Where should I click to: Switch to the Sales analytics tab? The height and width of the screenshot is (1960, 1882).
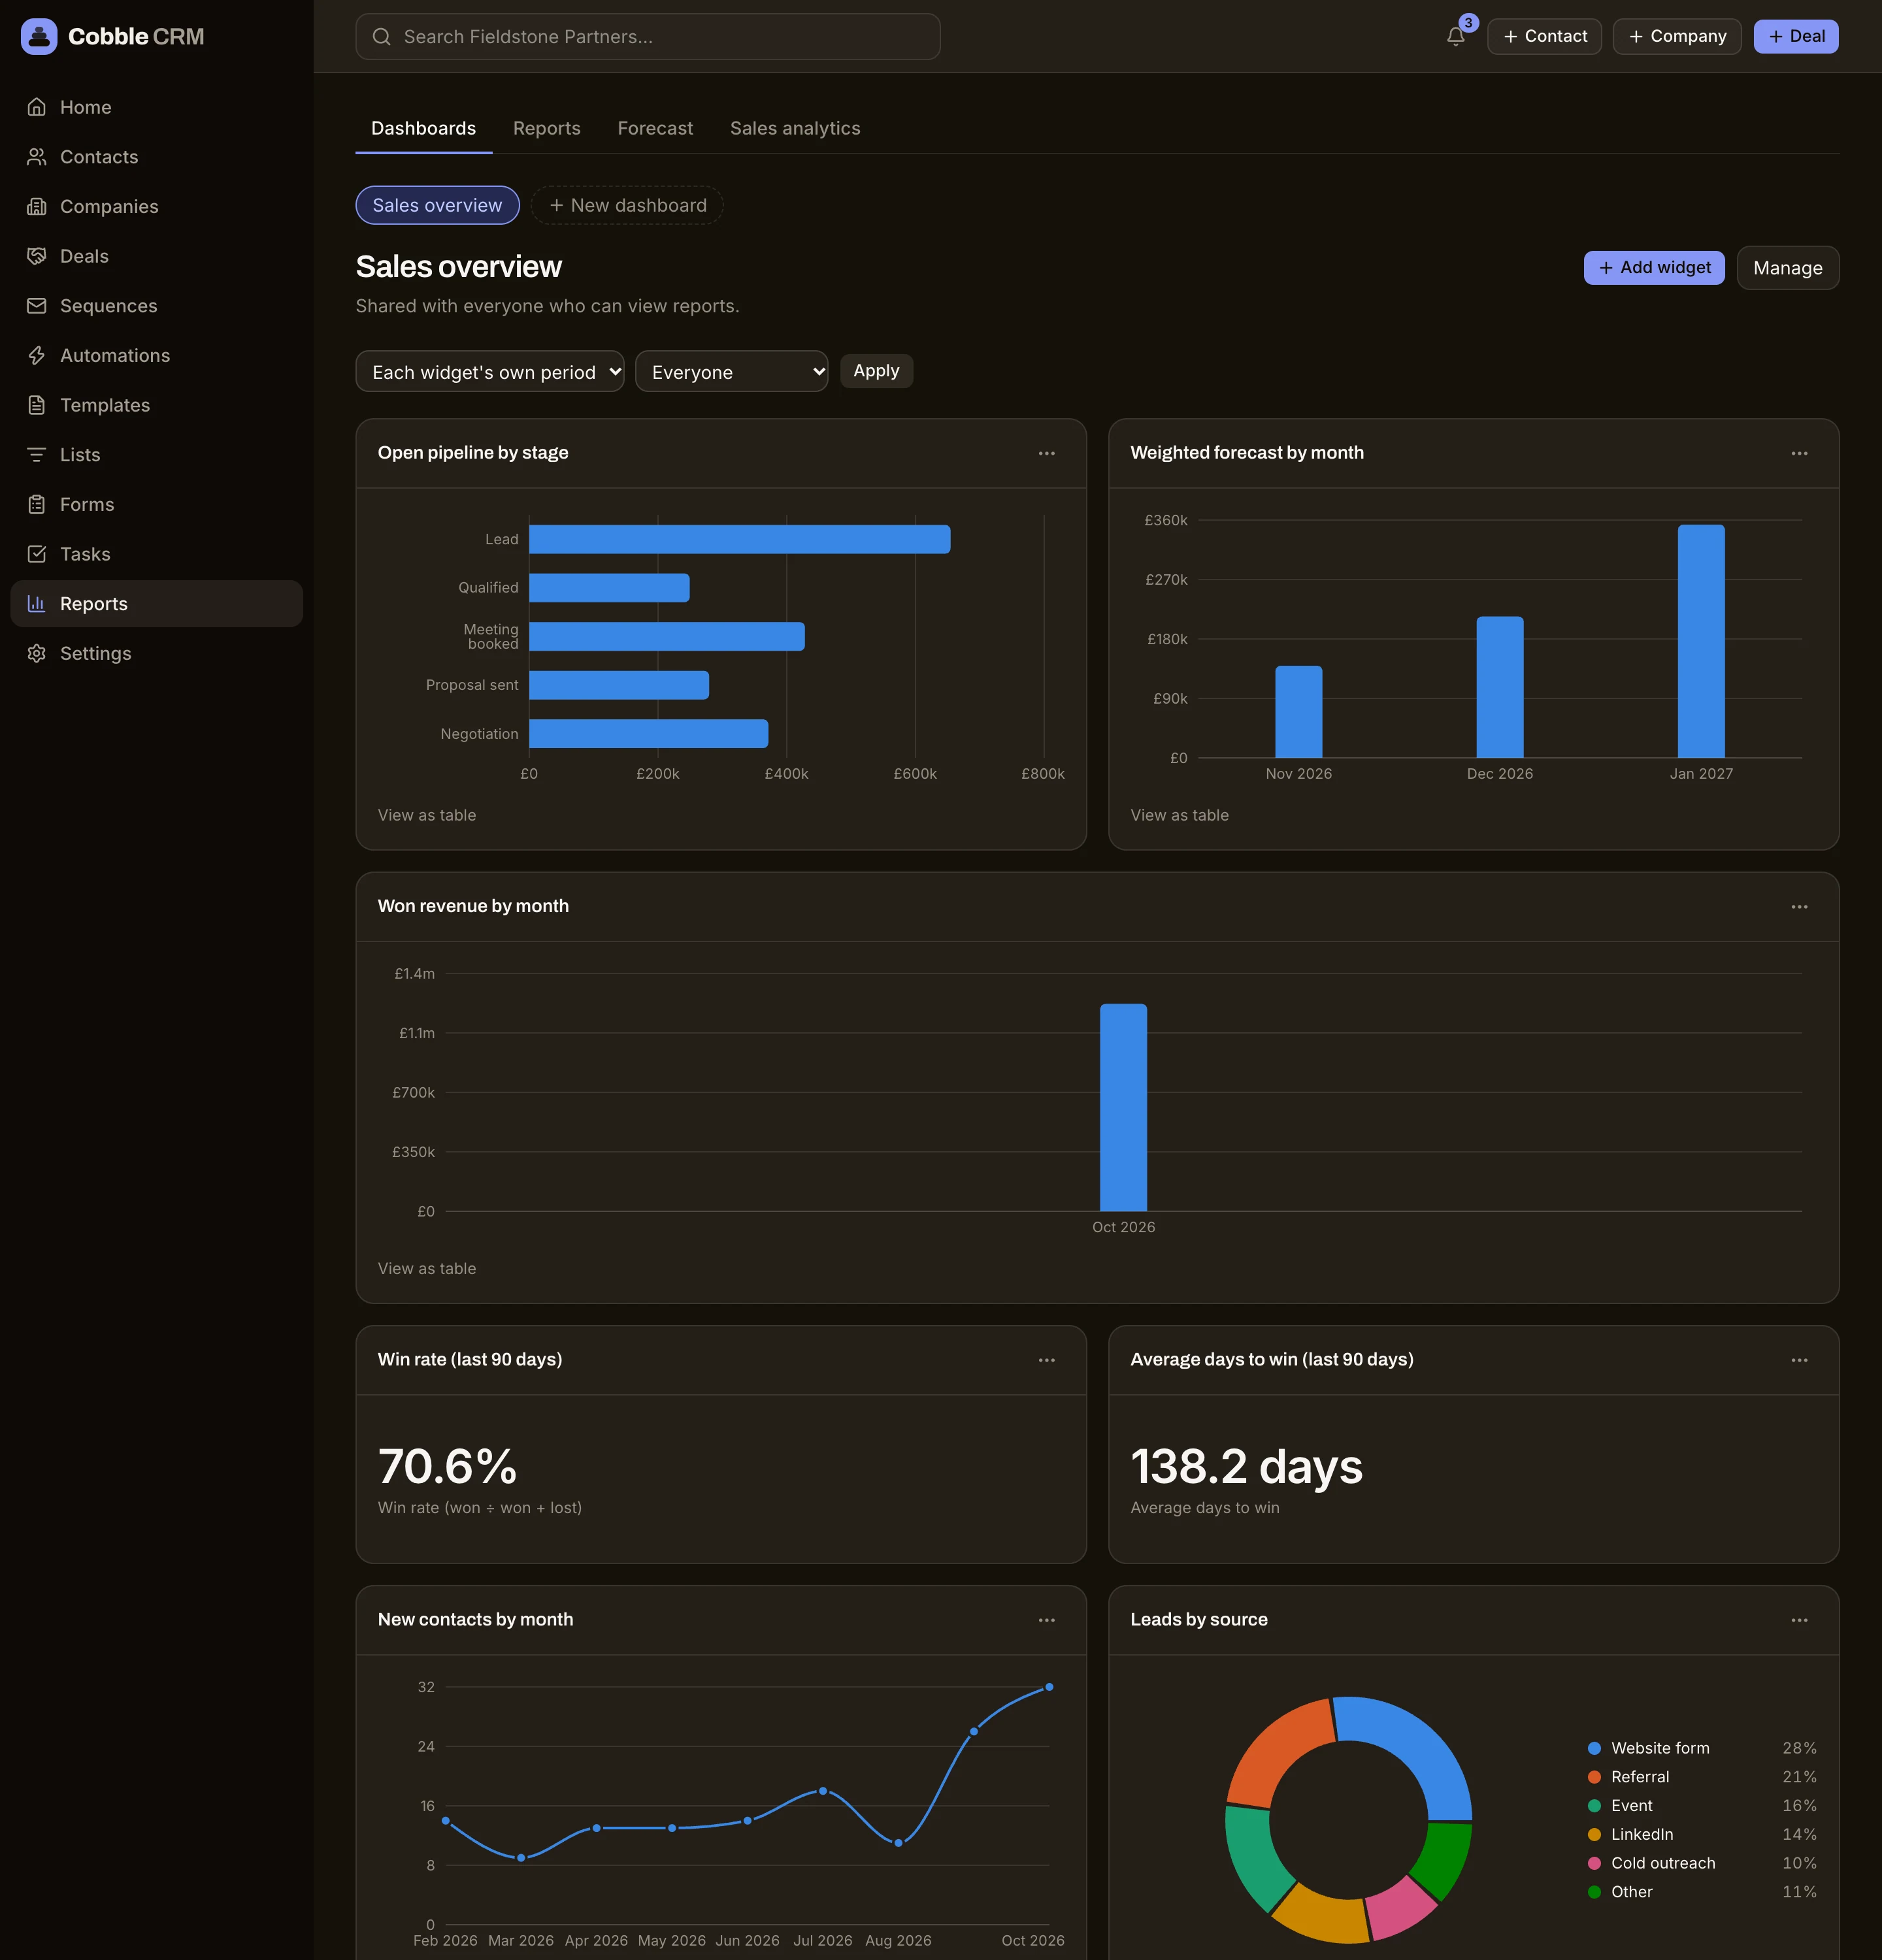pos(795,129)
